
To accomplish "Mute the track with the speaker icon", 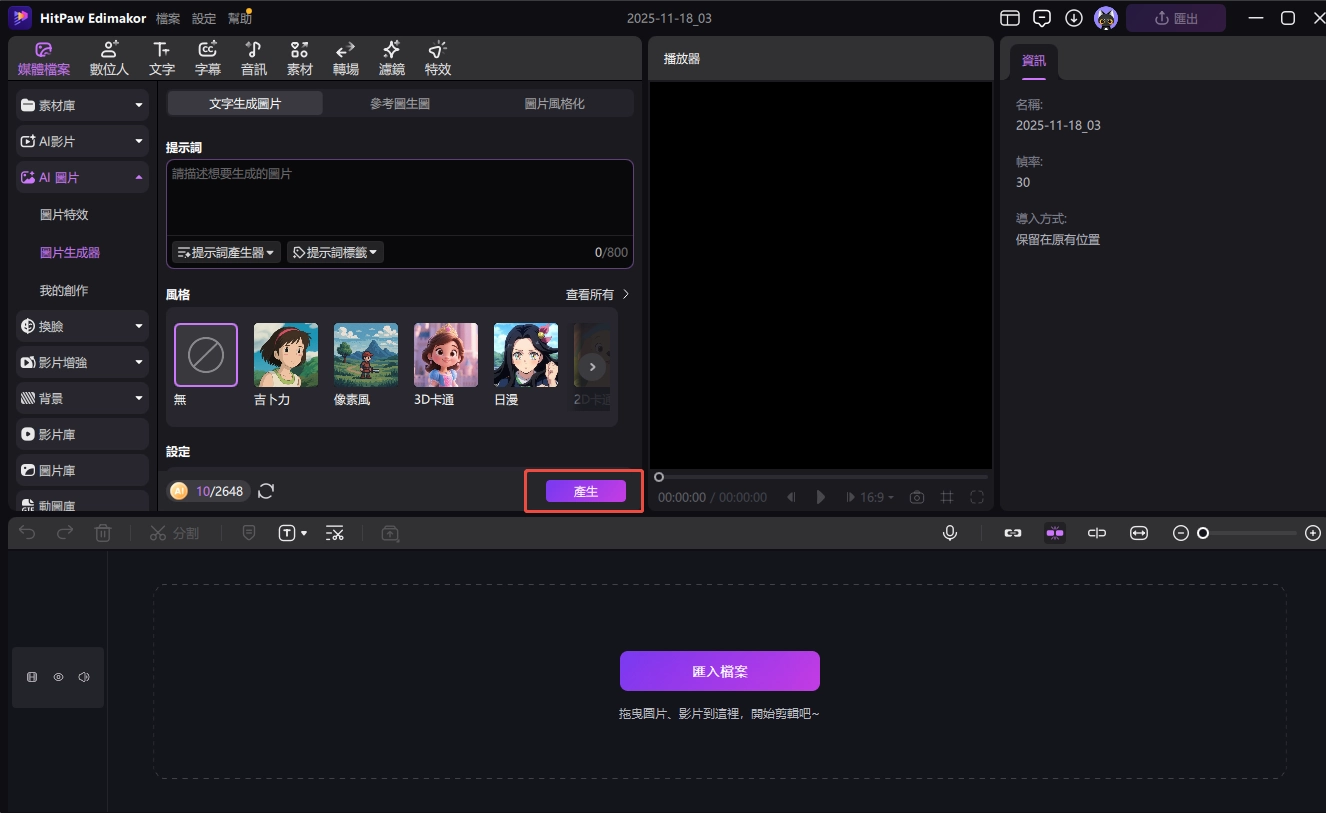I will (84, 677).
